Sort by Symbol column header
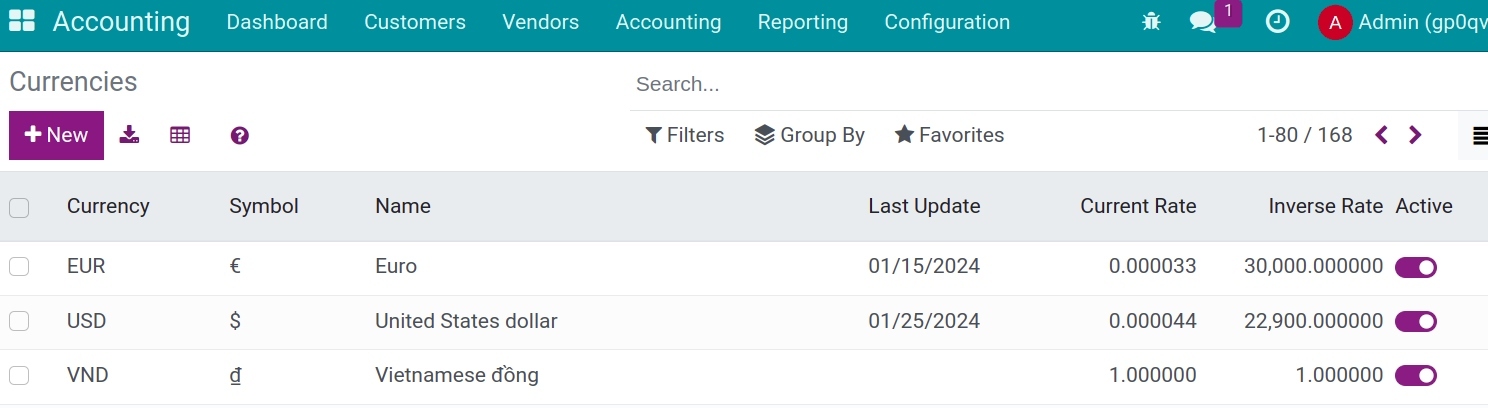 [x=264, y=206]
